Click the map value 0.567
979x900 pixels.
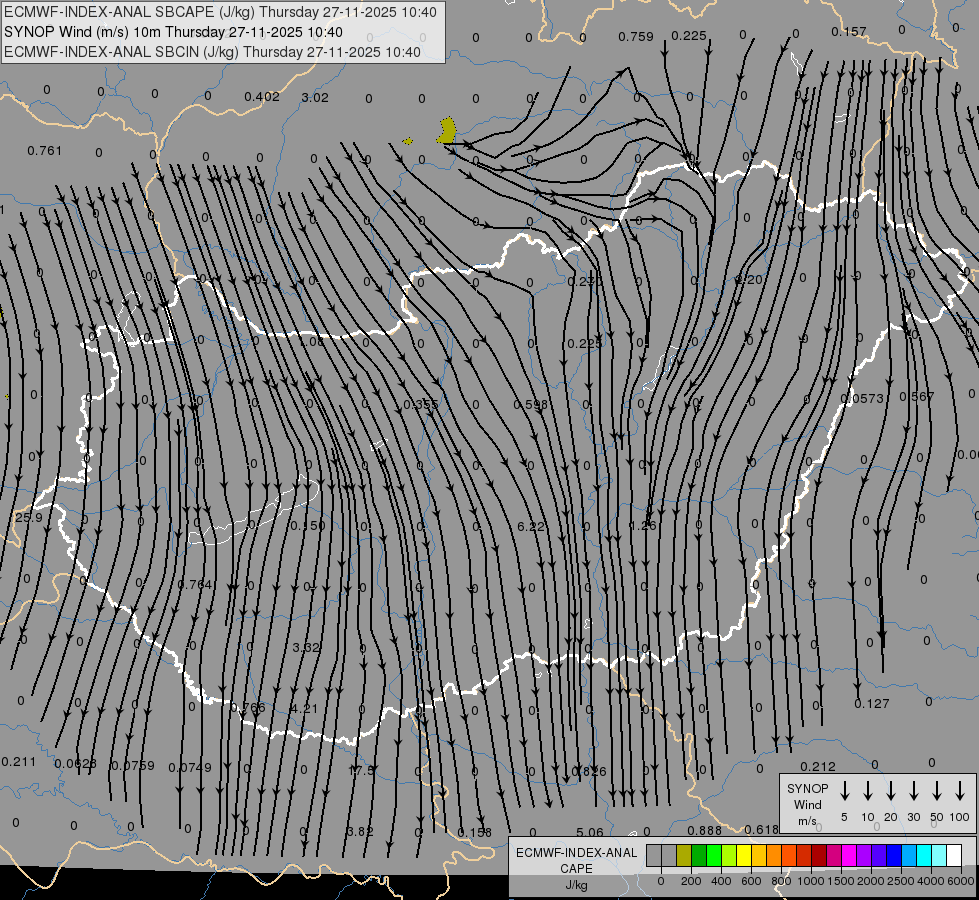917,397
